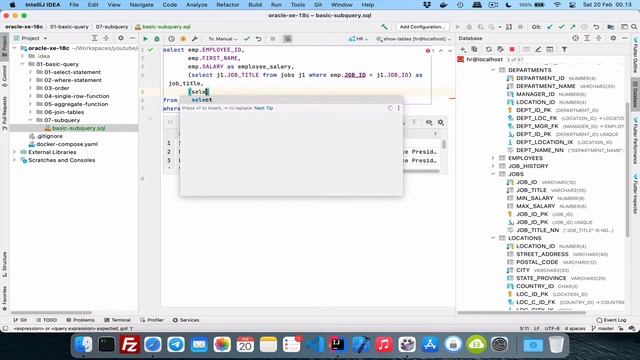Click the error count indicator in the editor
Screen dimensions: 640x360
coord(430,51)
